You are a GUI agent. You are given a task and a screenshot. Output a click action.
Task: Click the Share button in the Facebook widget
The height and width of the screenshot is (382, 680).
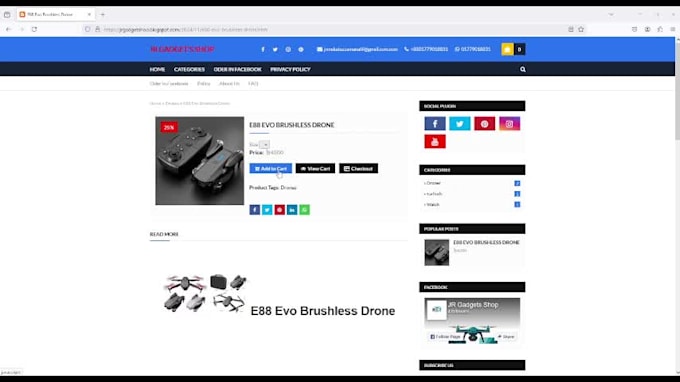pyautogui.click(x=506, y=337)
